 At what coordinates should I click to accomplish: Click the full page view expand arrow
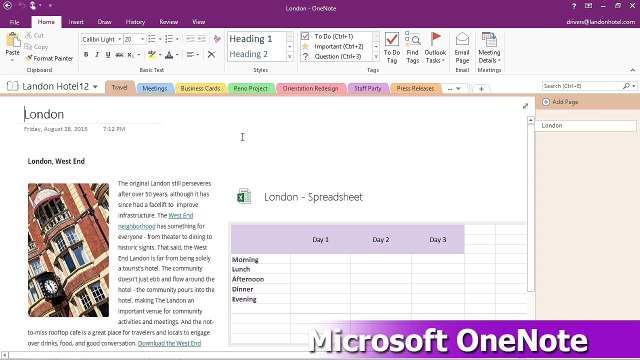point(525,106)
